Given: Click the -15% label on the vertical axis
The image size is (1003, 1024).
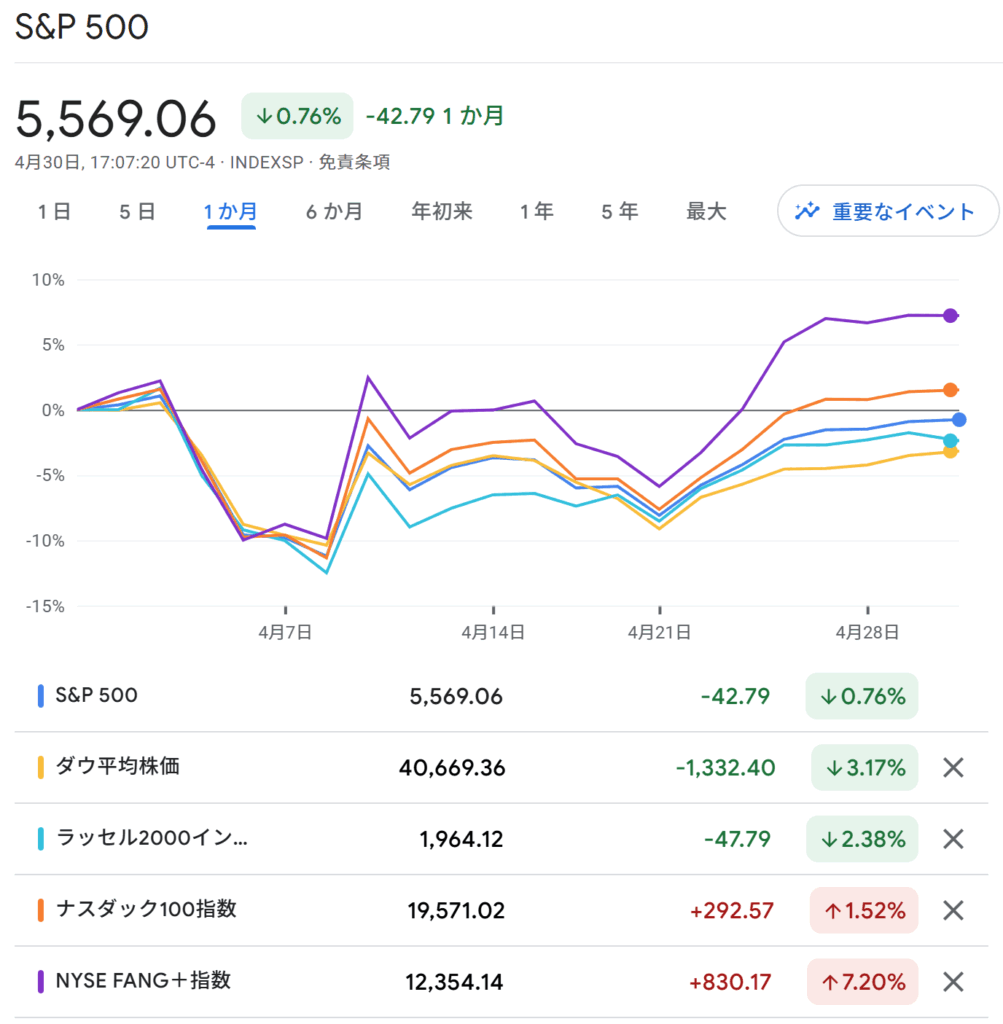Looking at the screenshot, I should tap(45, 607).
